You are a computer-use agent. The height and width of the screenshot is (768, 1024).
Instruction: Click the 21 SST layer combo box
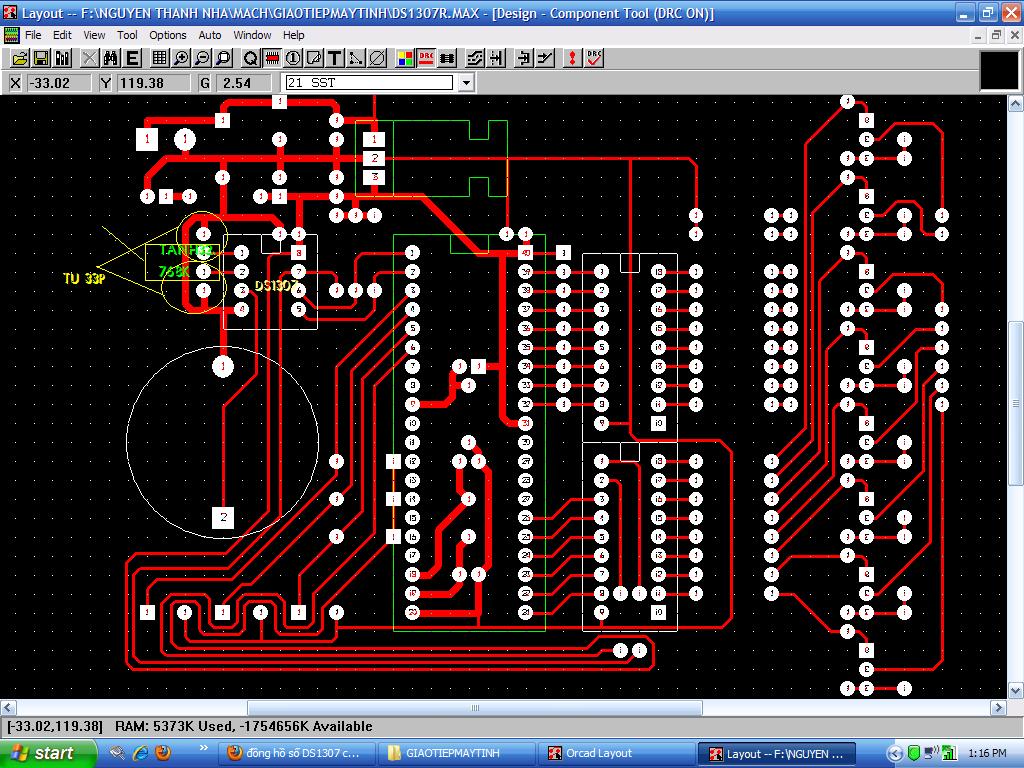click(368, 83)
